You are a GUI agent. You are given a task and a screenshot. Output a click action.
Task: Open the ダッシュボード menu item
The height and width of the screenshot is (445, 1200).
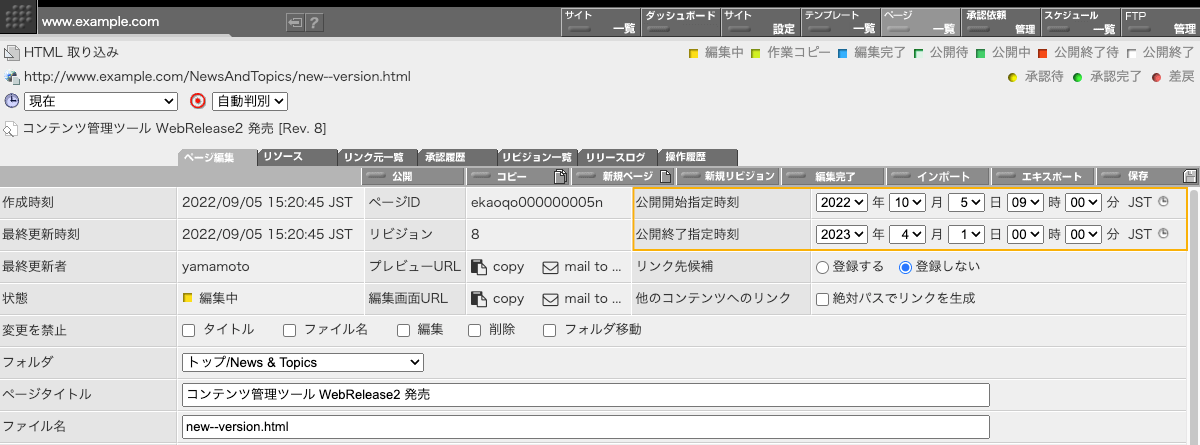[678, 22]
